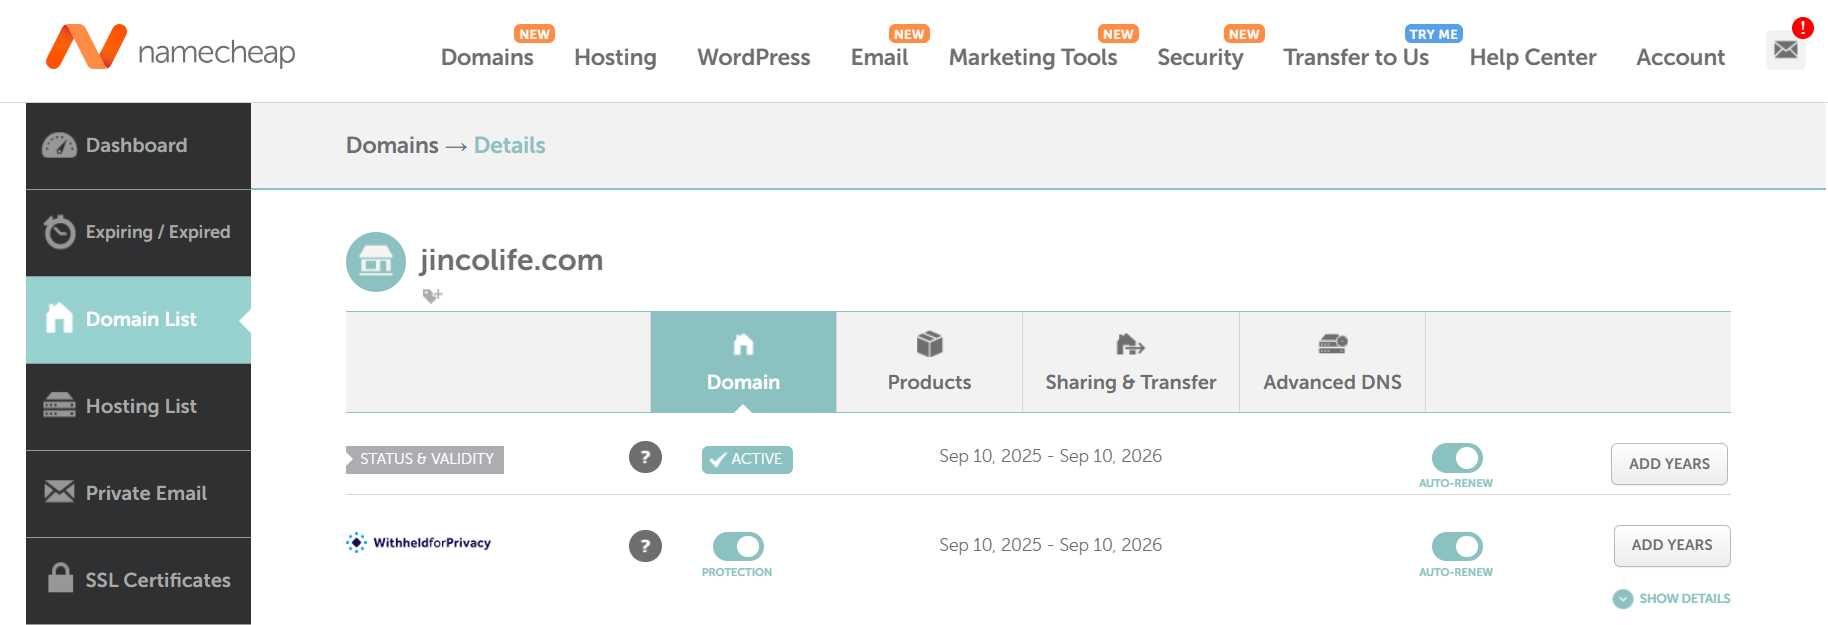Click the help question mark for Status & Validity
The image size is (1828, 625).
[x=645, y=457]
